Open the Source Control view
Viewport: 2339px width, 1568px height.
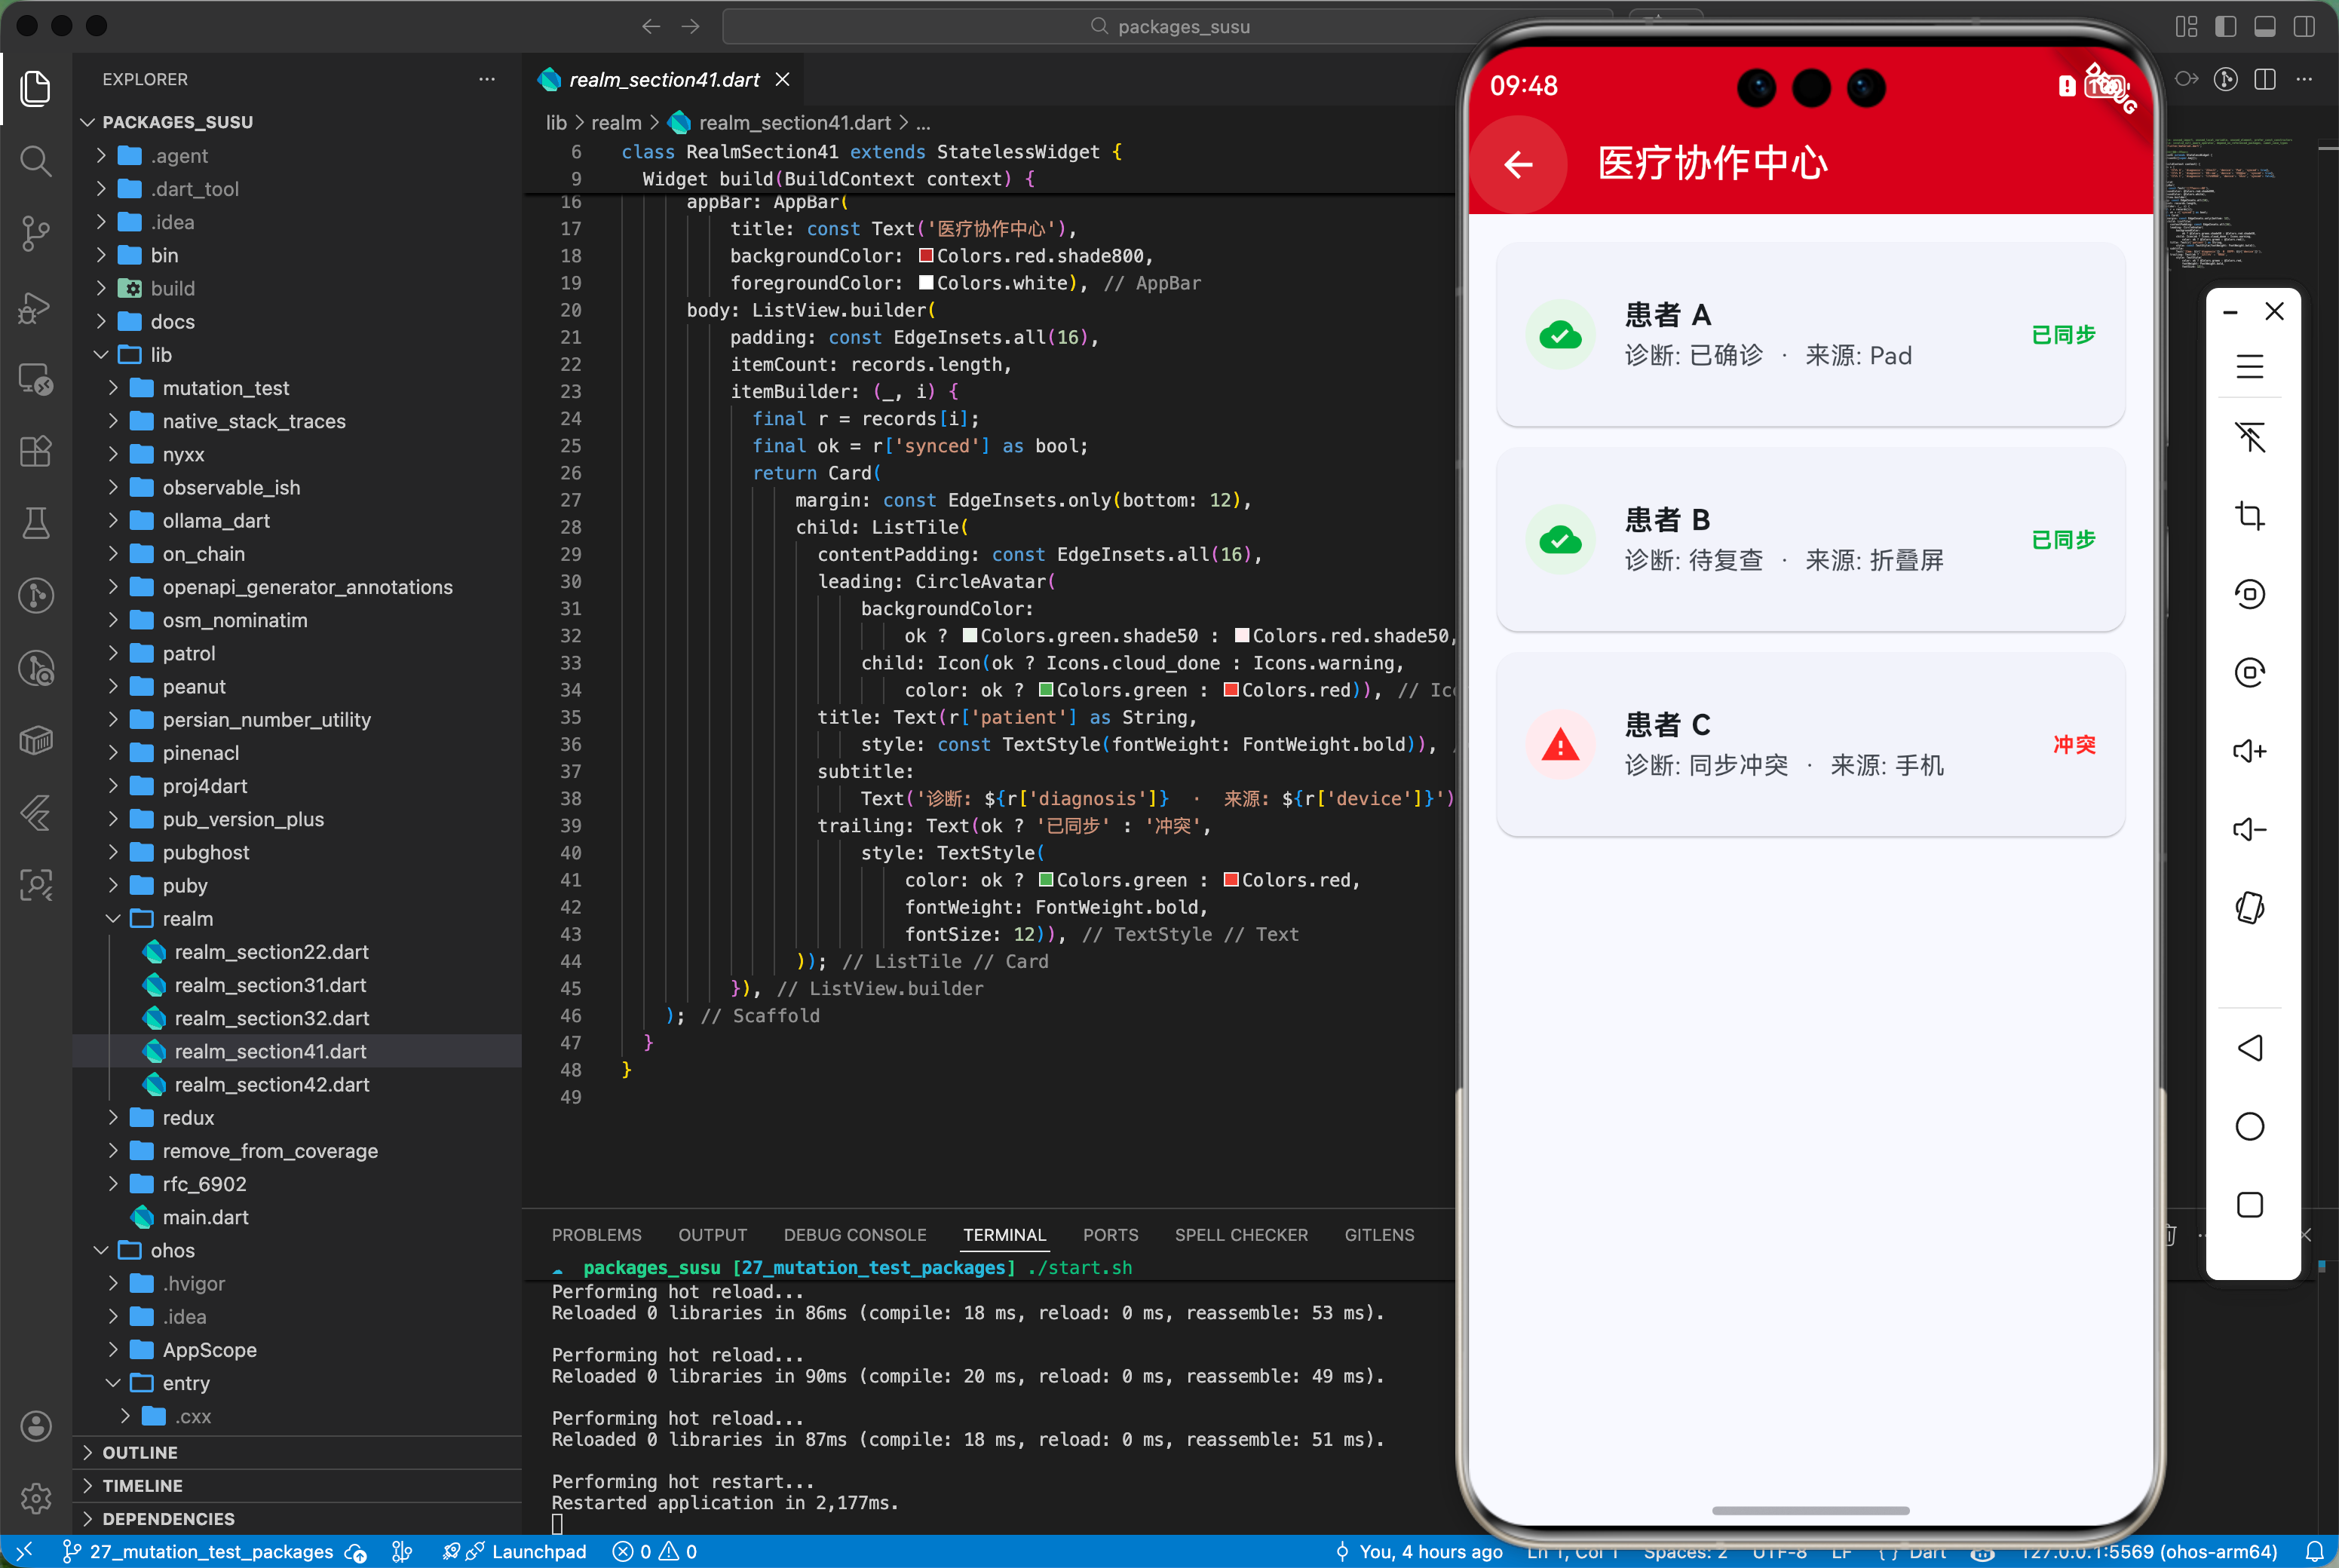36,233
